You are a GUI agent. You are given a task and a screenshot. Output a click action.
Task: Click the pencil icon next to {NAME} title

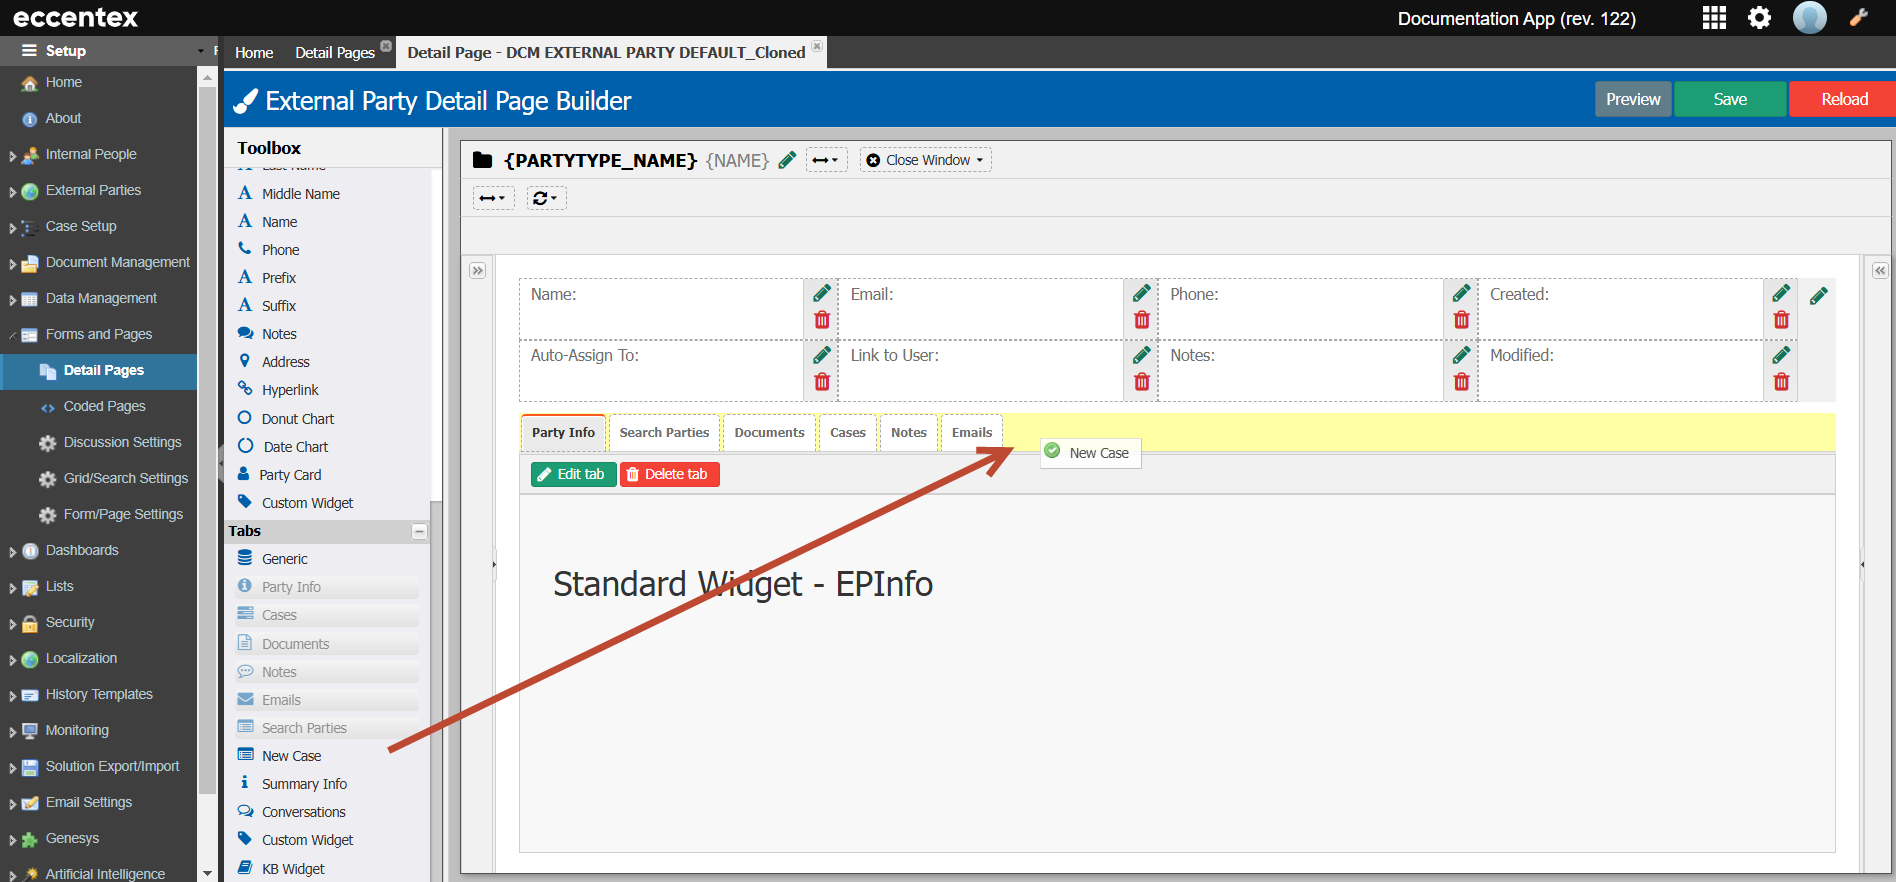tap(787, 160)
